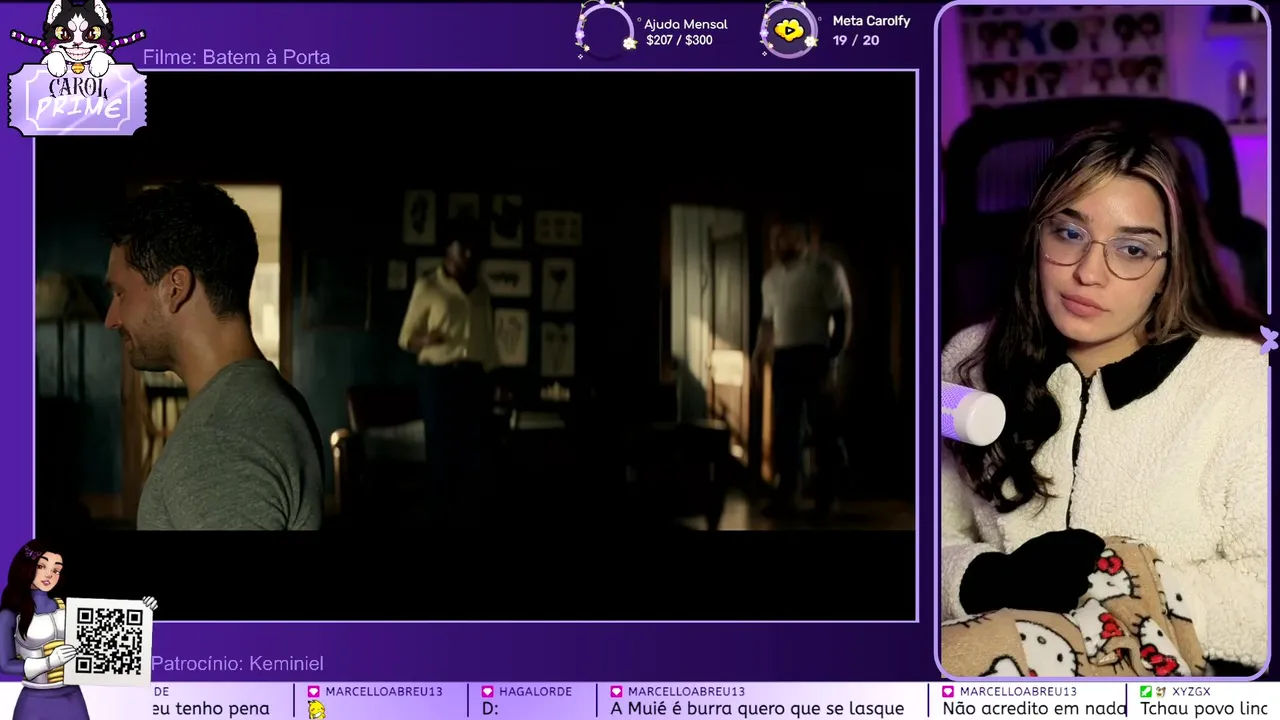Click the Meta Carolfy yellow heart icon
The width and height of the screenshot is (1280, 720).
click(x=789, y=30)
